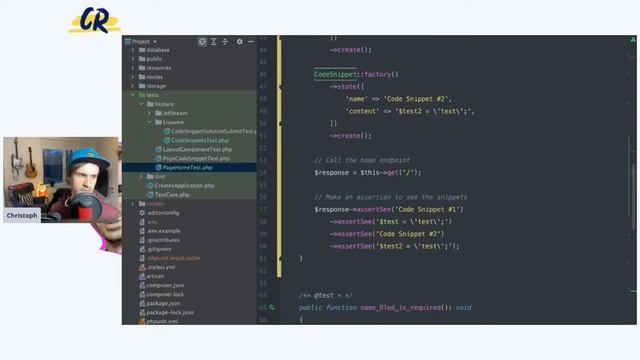Open CodeSnippetSolutionSubmitTest file

point(210,131)
